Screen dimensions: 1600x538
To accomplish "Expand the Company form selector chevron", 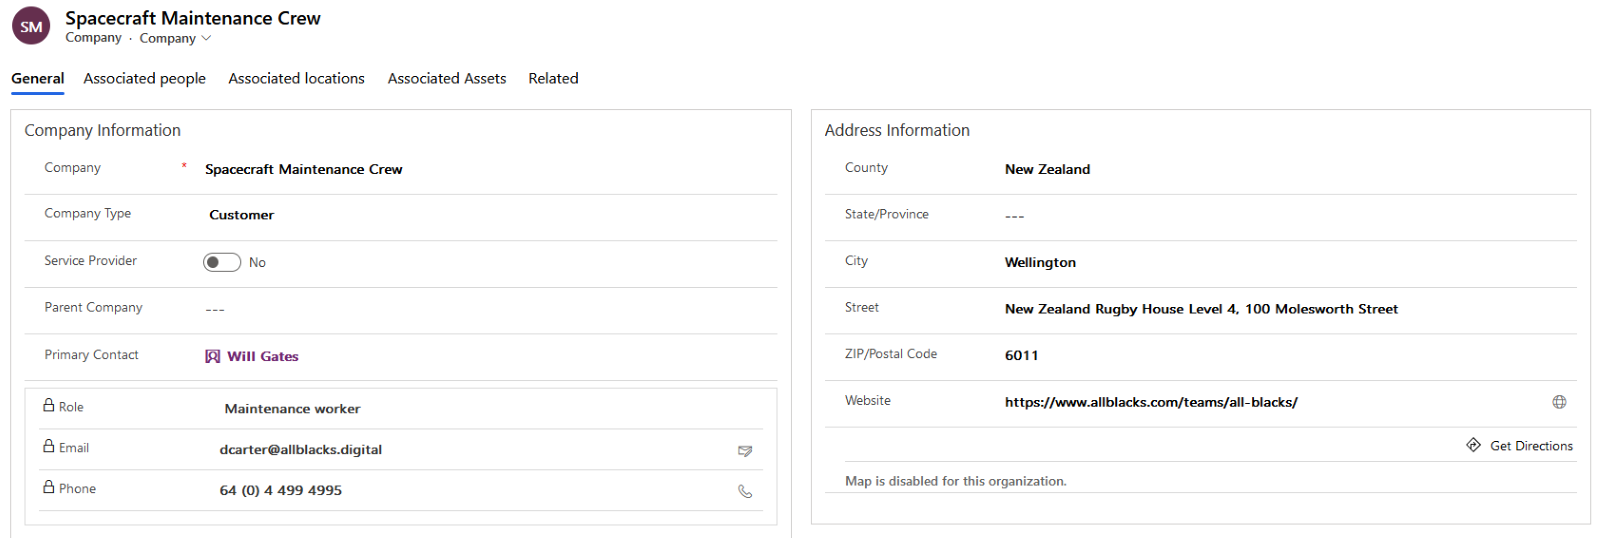I will (207, 38).
